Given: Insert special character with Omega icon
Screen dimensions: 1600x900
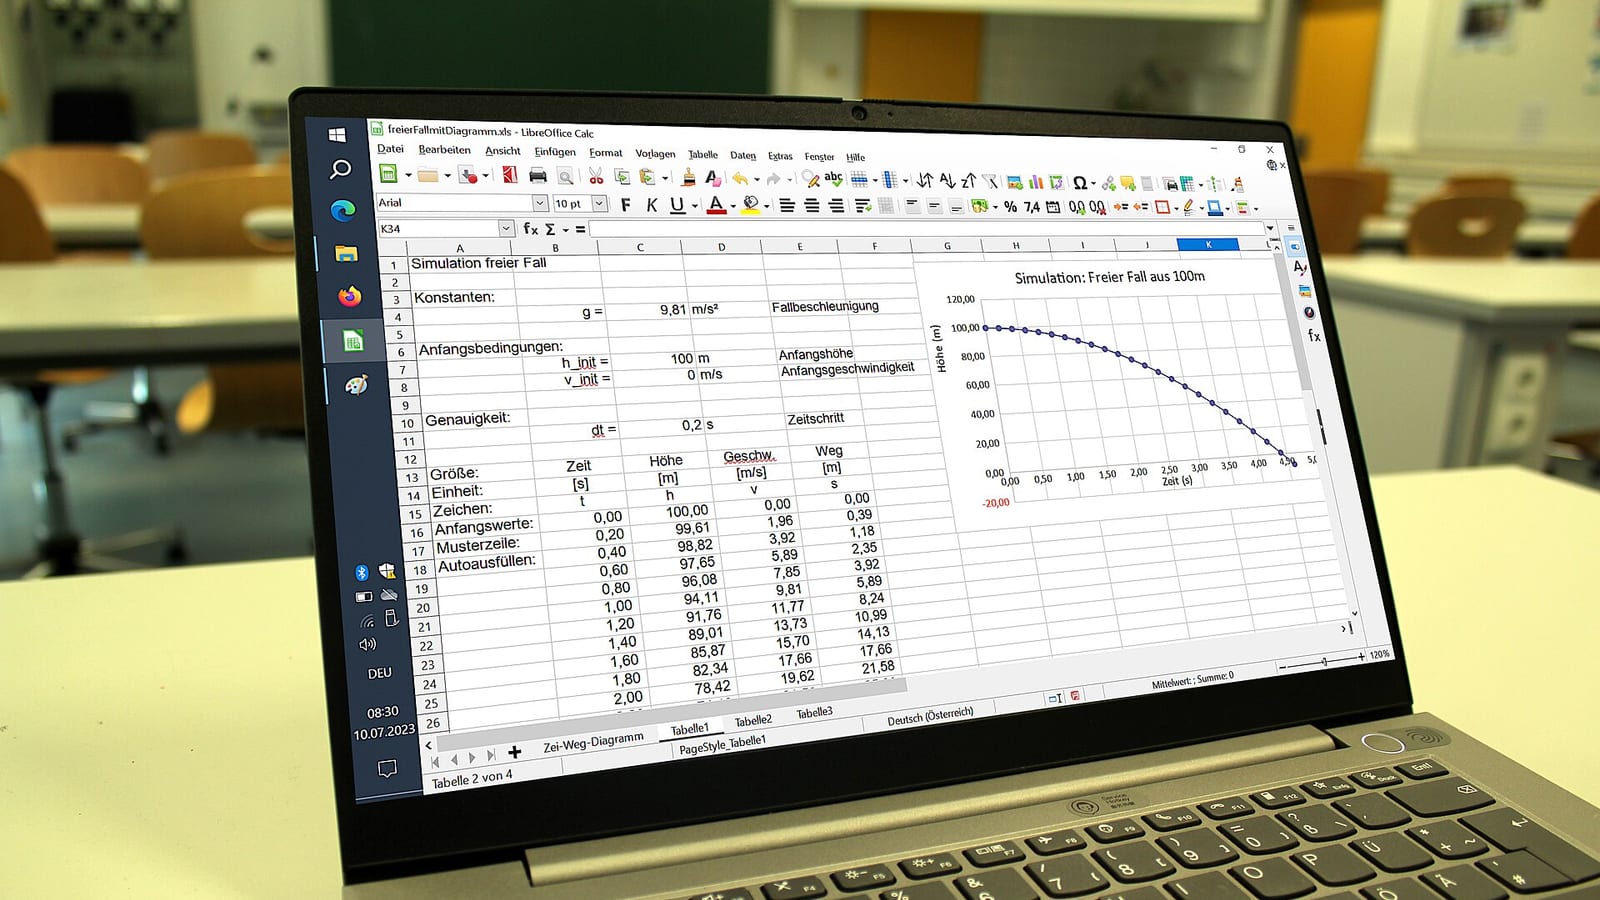Looking at the screenshot, I should pyautogui.click(x=1080, y=183).
